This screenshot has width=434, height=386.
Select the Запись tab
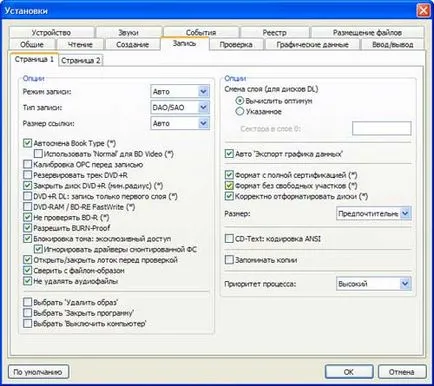click(184, 43)
